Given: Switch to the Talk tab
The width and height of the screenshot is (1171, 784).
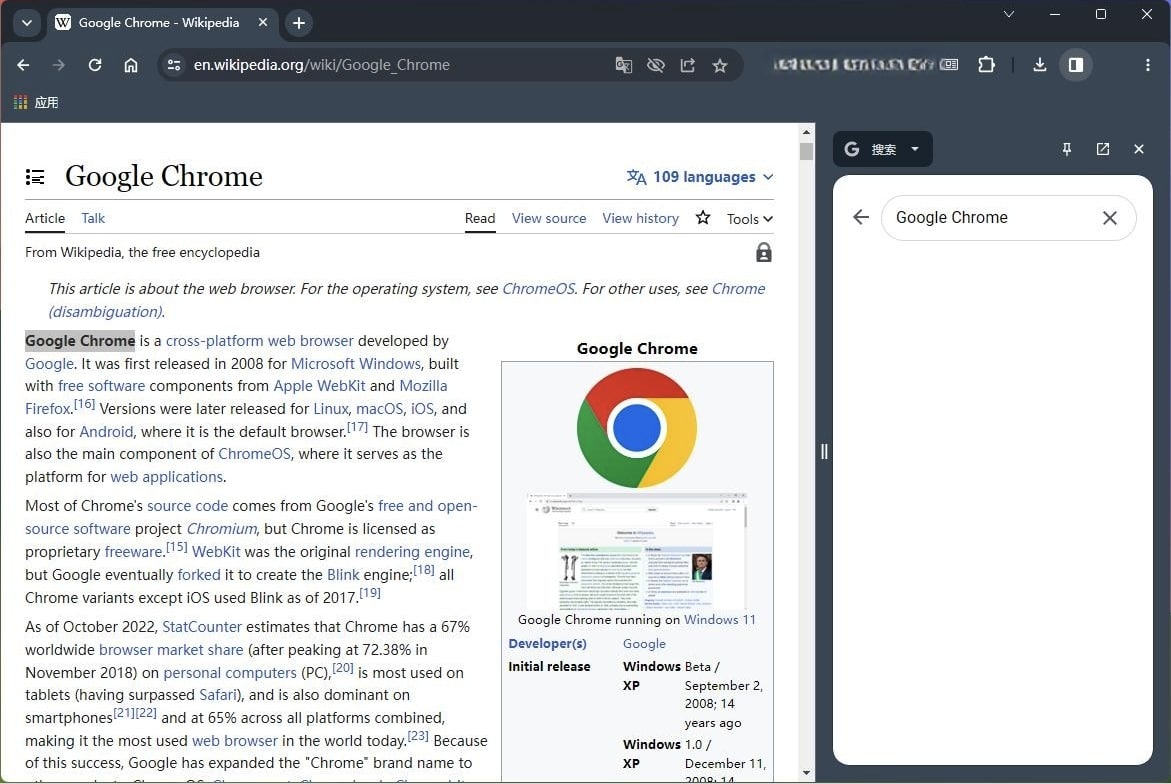Looking at the screenshot, I should click(x=93, y=218).
